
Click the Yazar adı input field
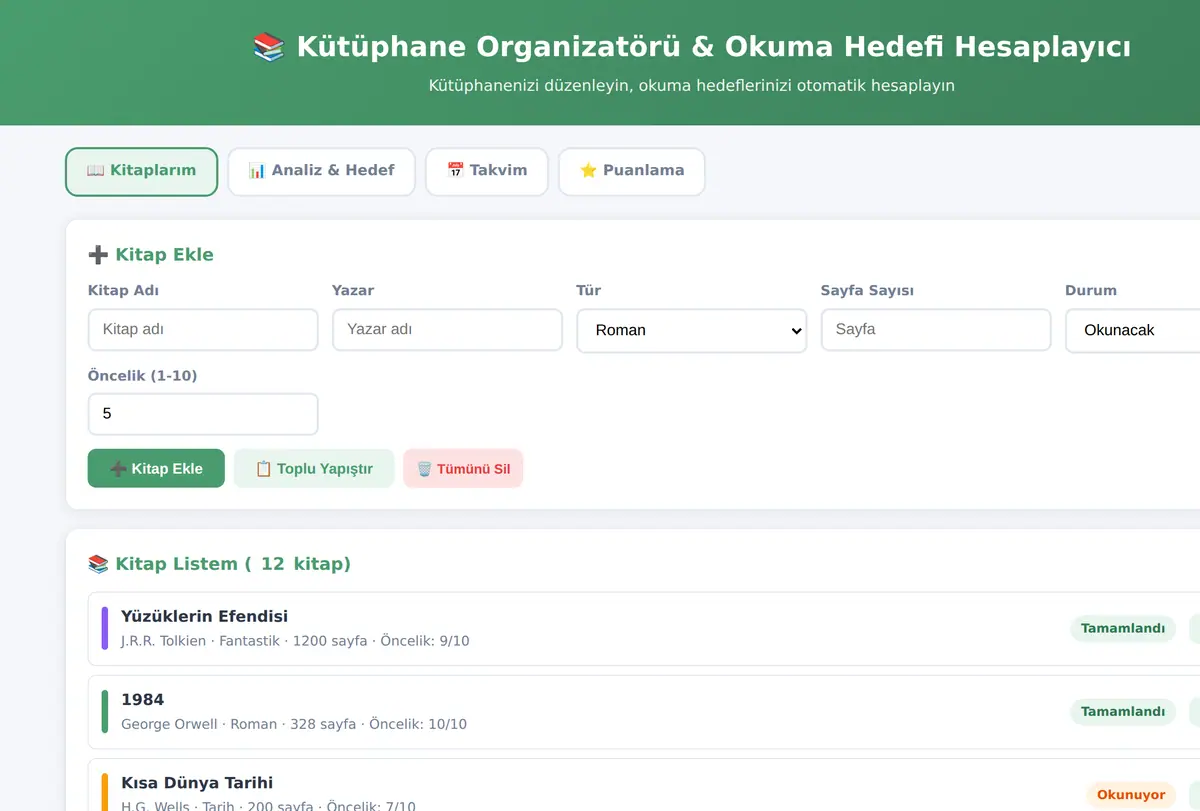tap(447, 329)
